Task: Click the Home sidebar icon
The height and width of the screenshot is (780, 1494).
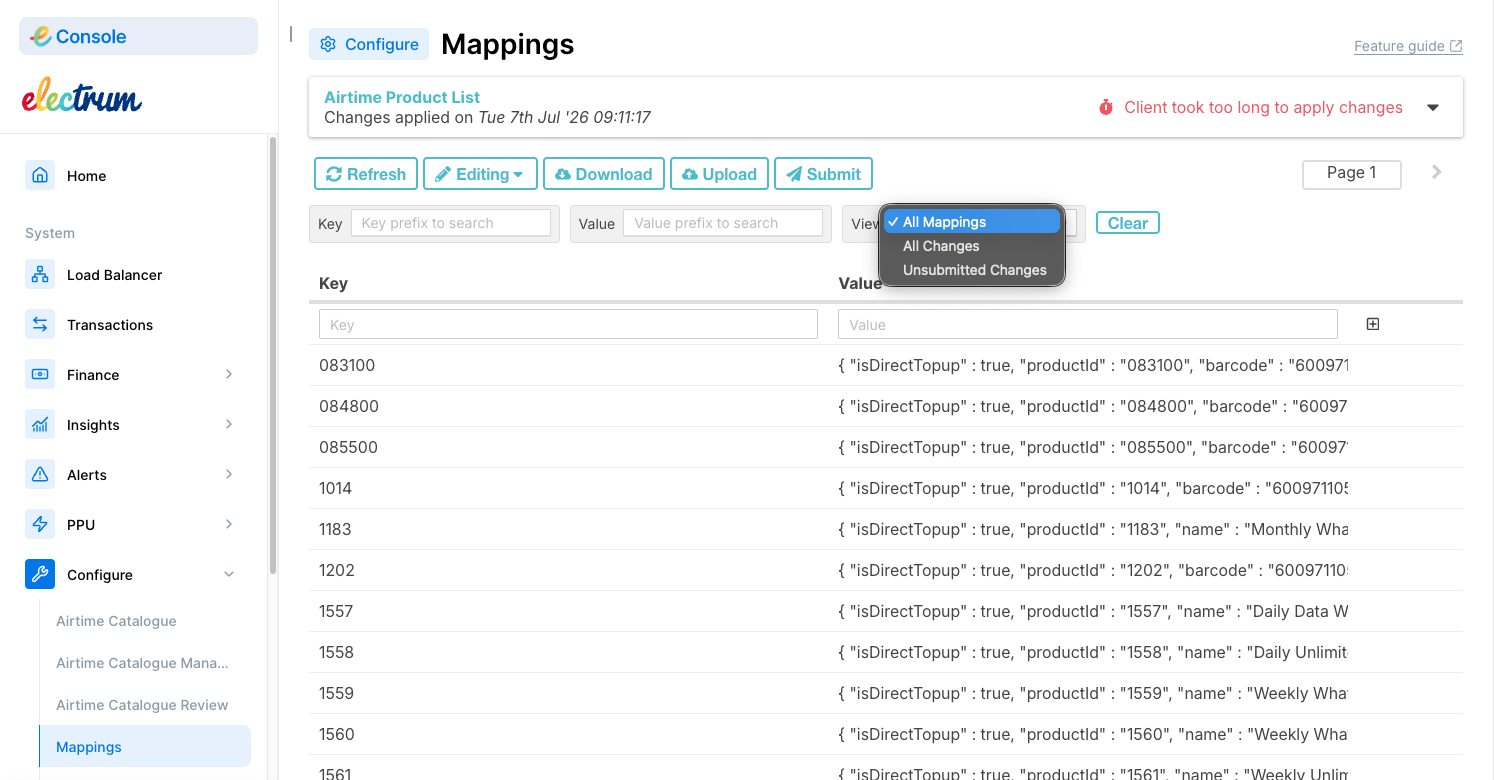Action: [40, 175]
